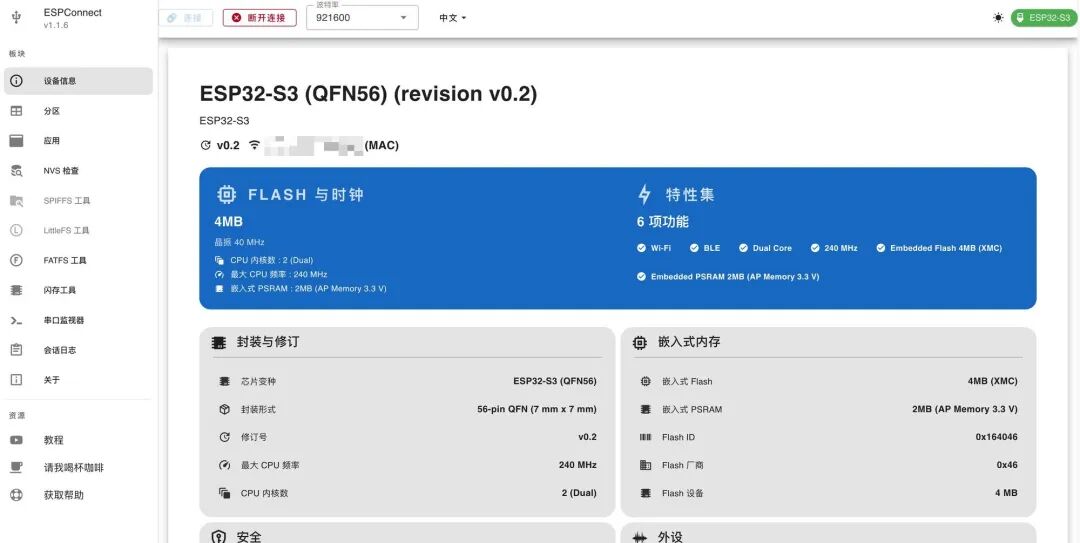
Task: Click the NVS 检查 database search icon
Action: tap(17, 171)
